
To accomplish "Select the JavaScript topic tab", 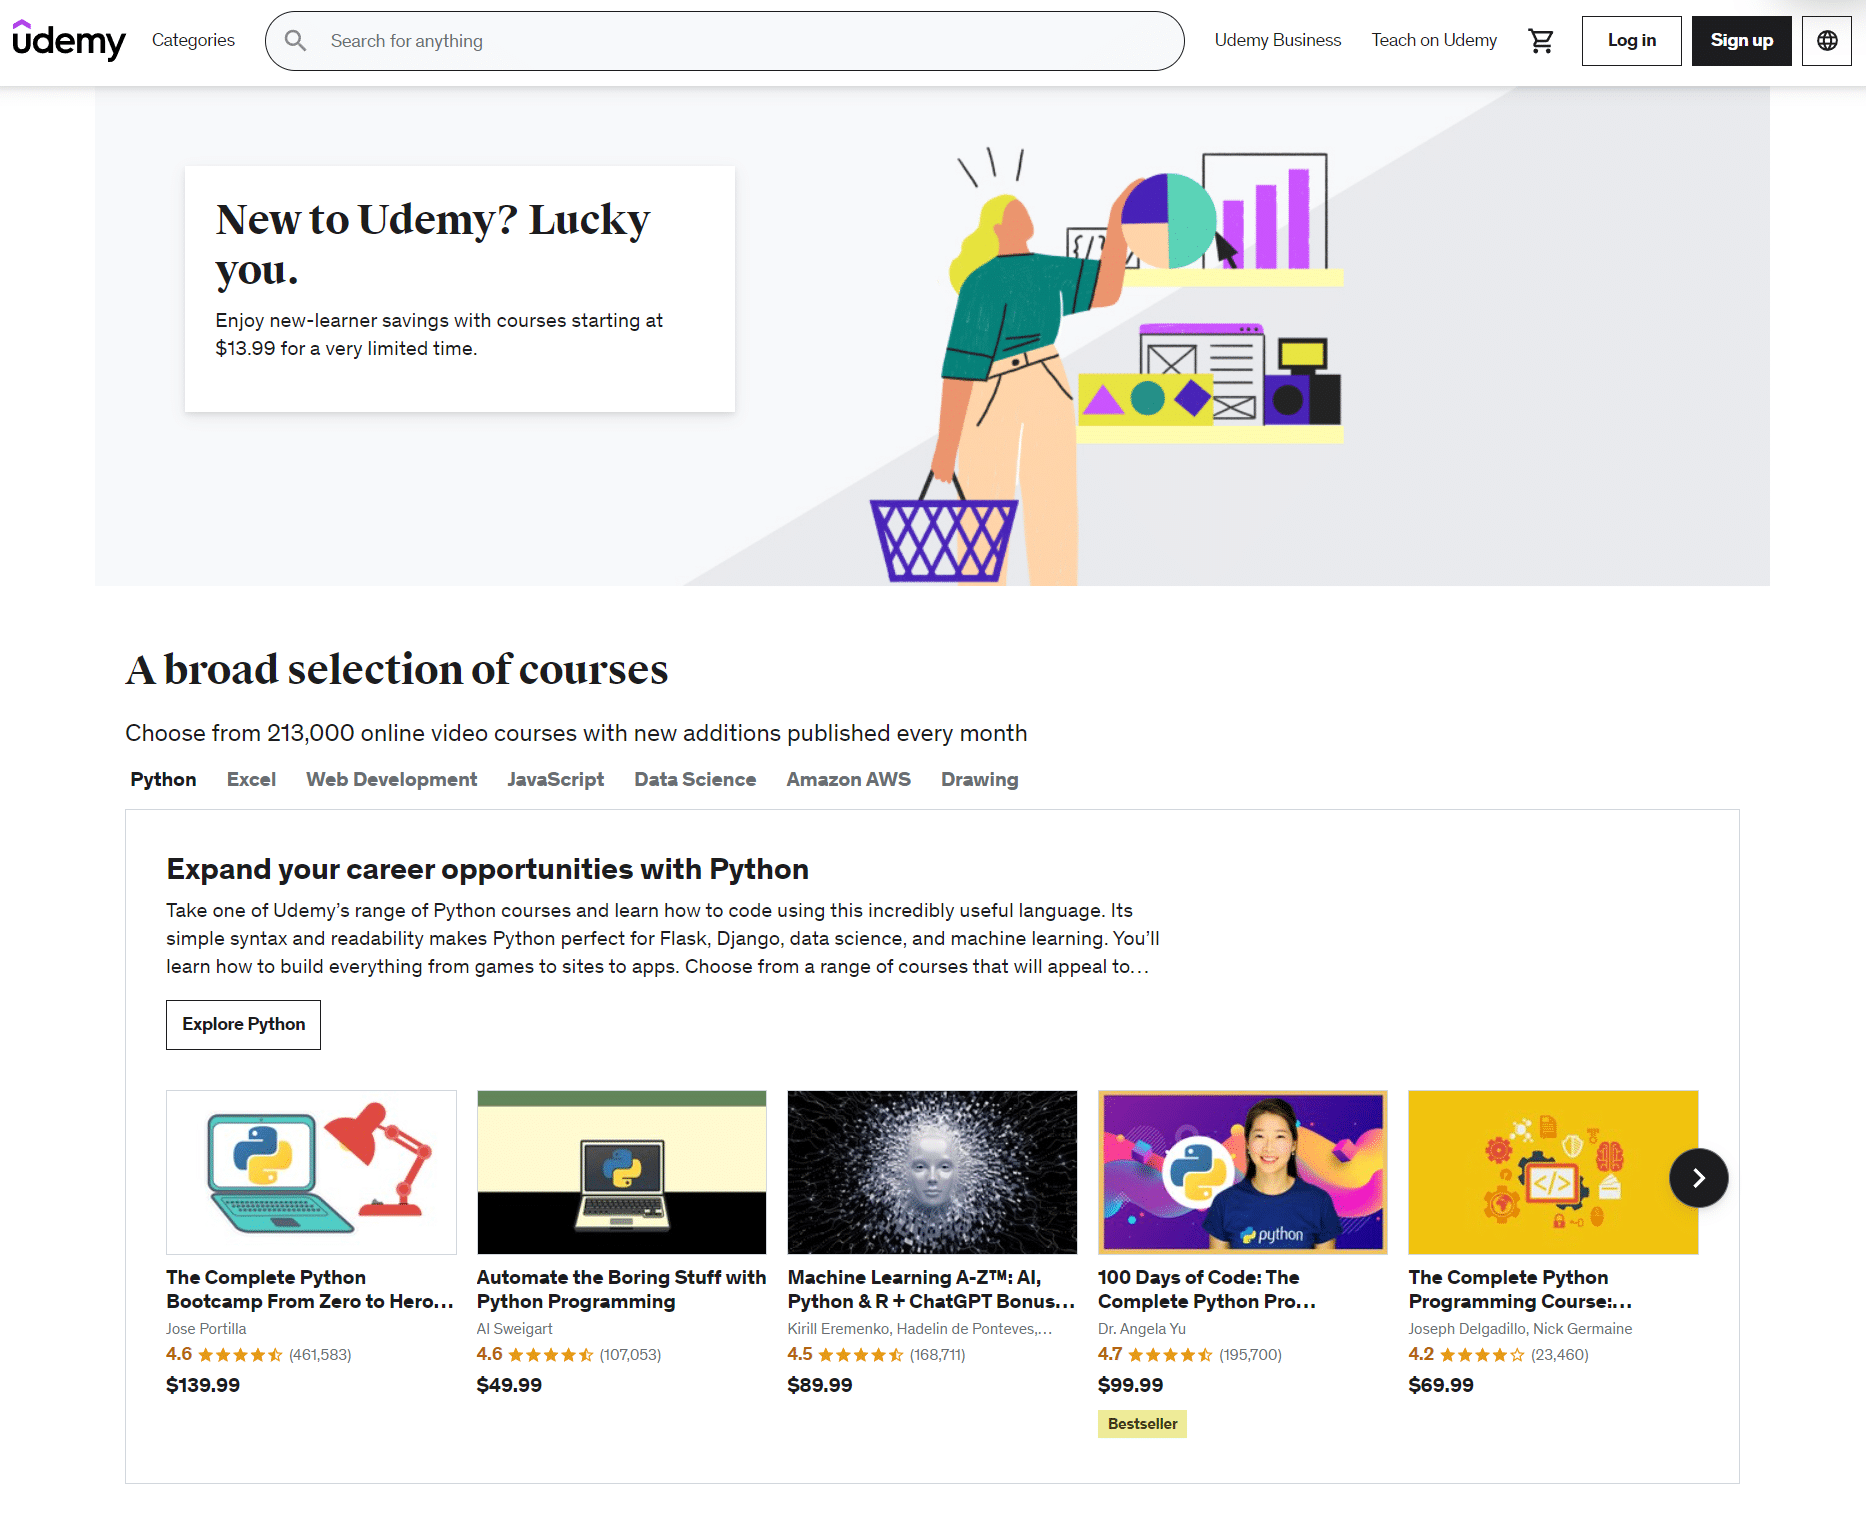I will click(556, 779).
